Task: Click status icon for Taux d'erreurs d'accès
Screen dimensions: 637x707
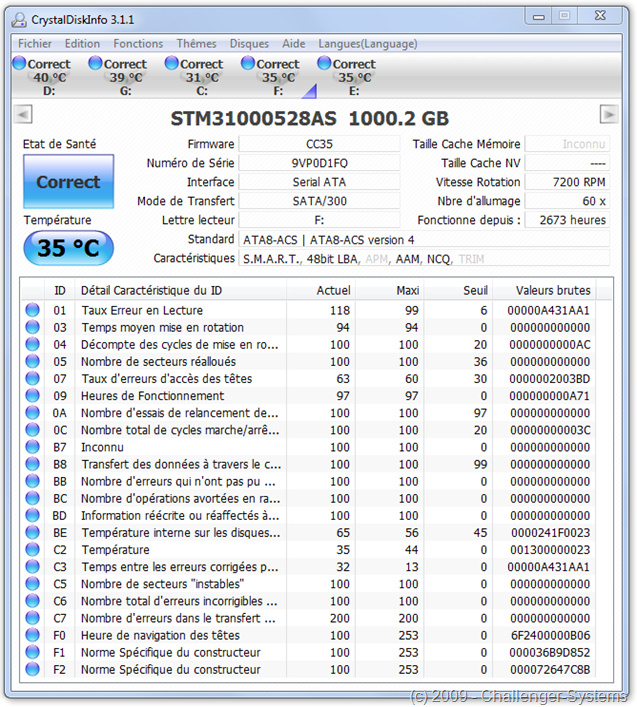Action: [32, 379]
